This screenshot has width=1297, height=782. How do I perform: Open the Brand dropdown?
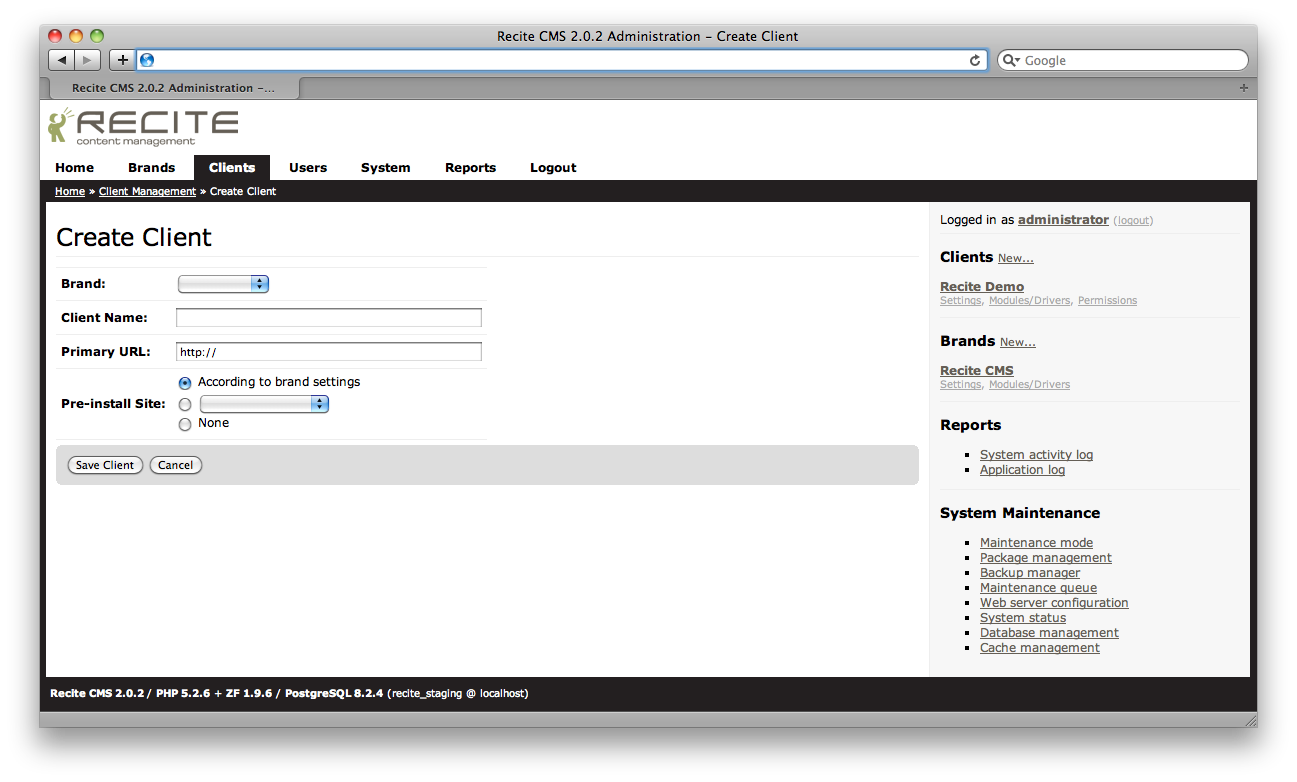point(223,284)
